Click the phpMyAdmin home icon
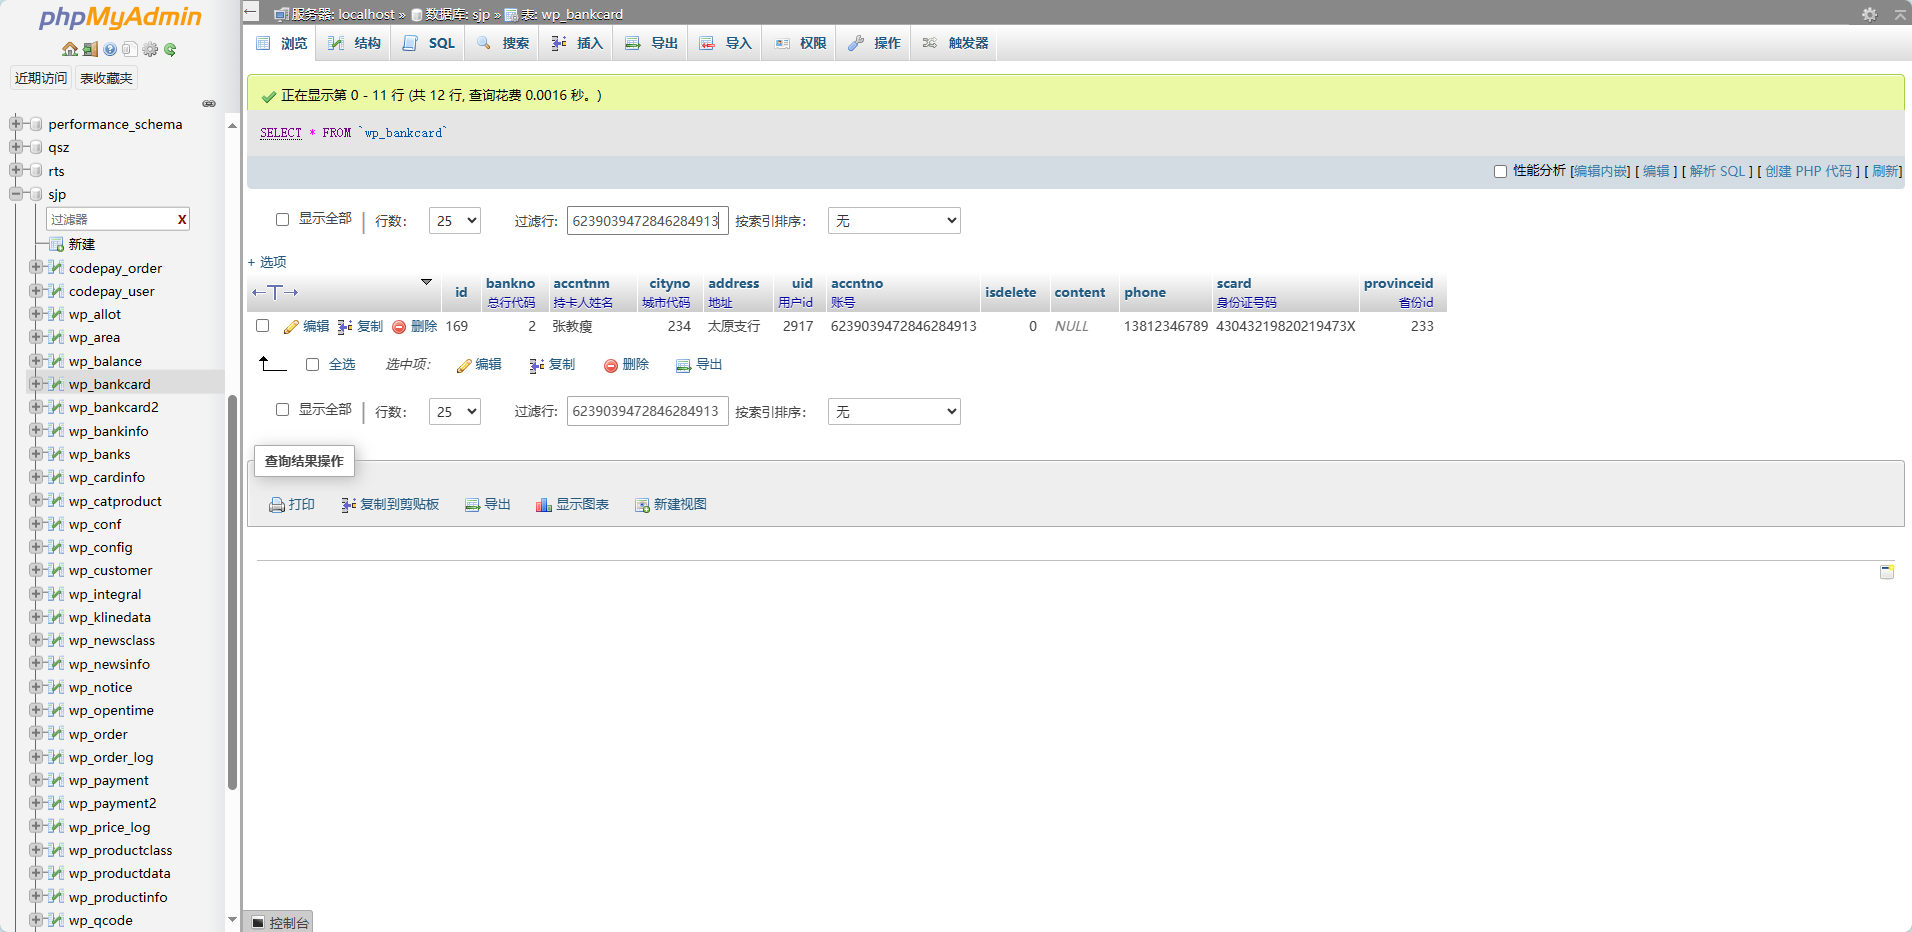 69,49
